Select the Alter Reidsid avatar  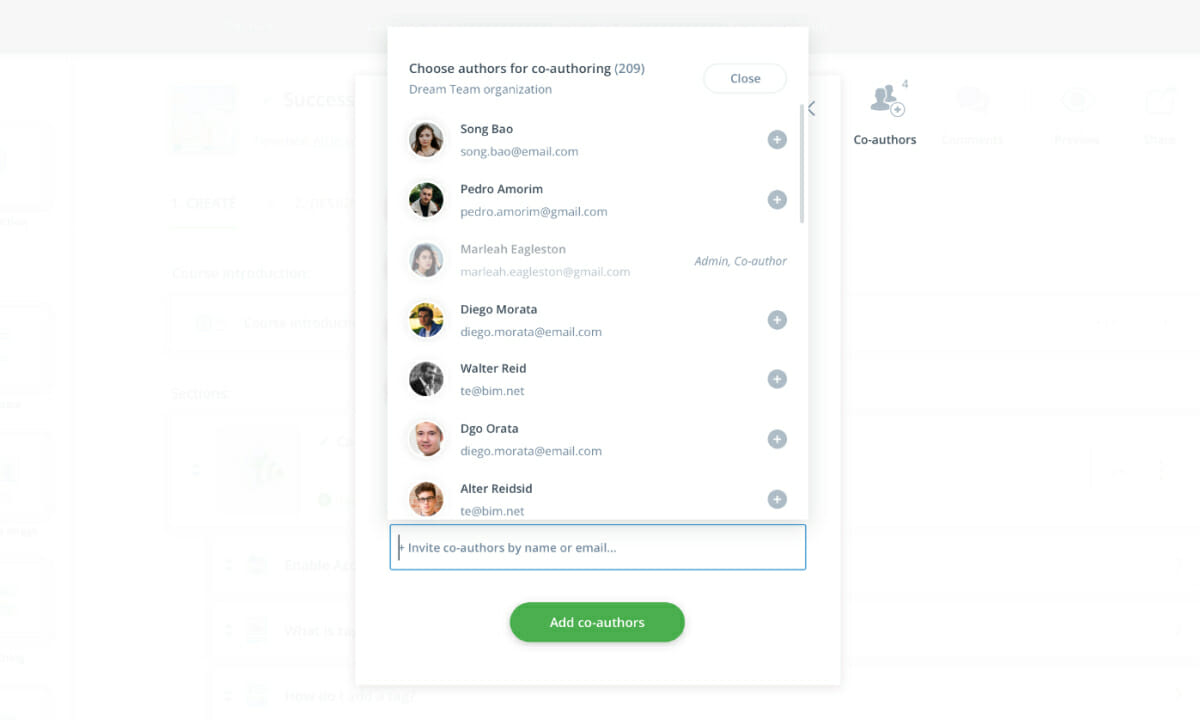coord(427,499)
